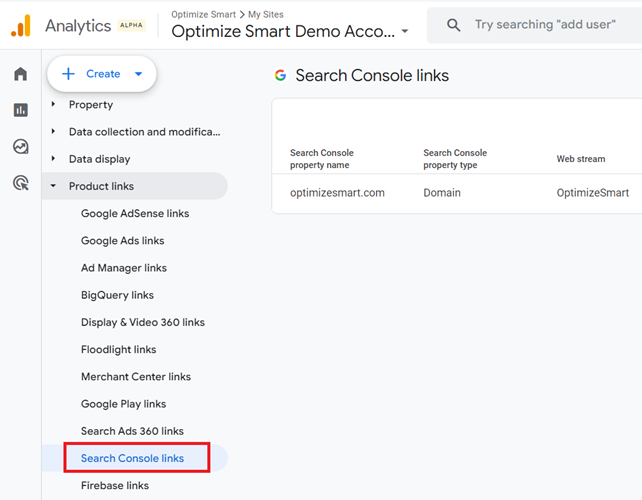Open Merchant Center links

click(136, 377)
